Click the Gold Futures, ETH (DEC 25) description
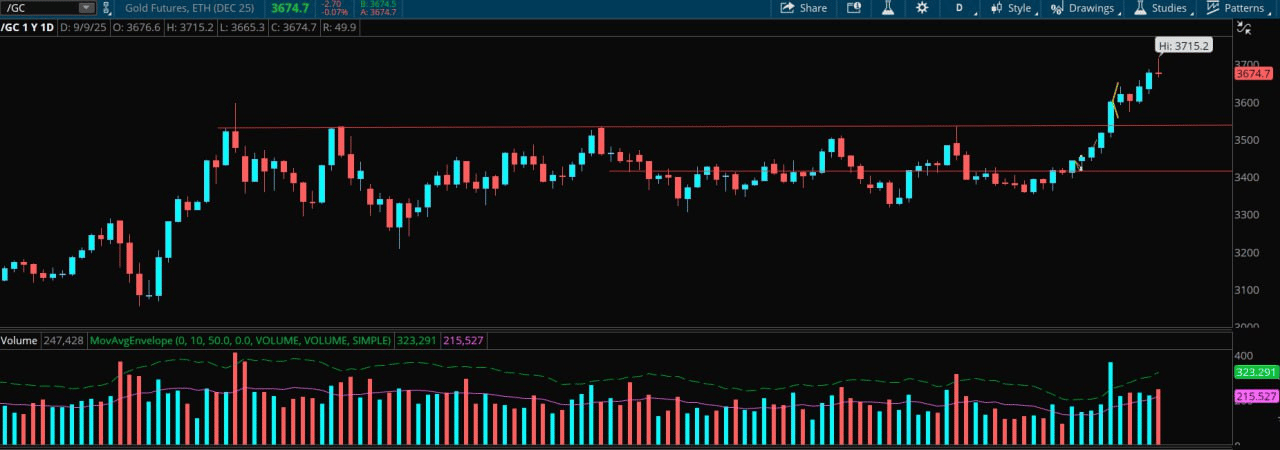 pyautogui.click(x=188, y=8)
